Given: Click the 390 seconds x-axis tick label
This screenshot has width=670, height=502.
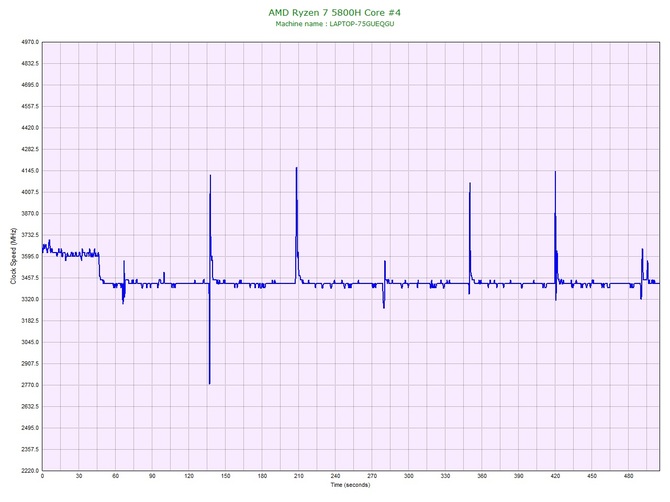Looking at the screenshot, I should [x=519, y=476].
